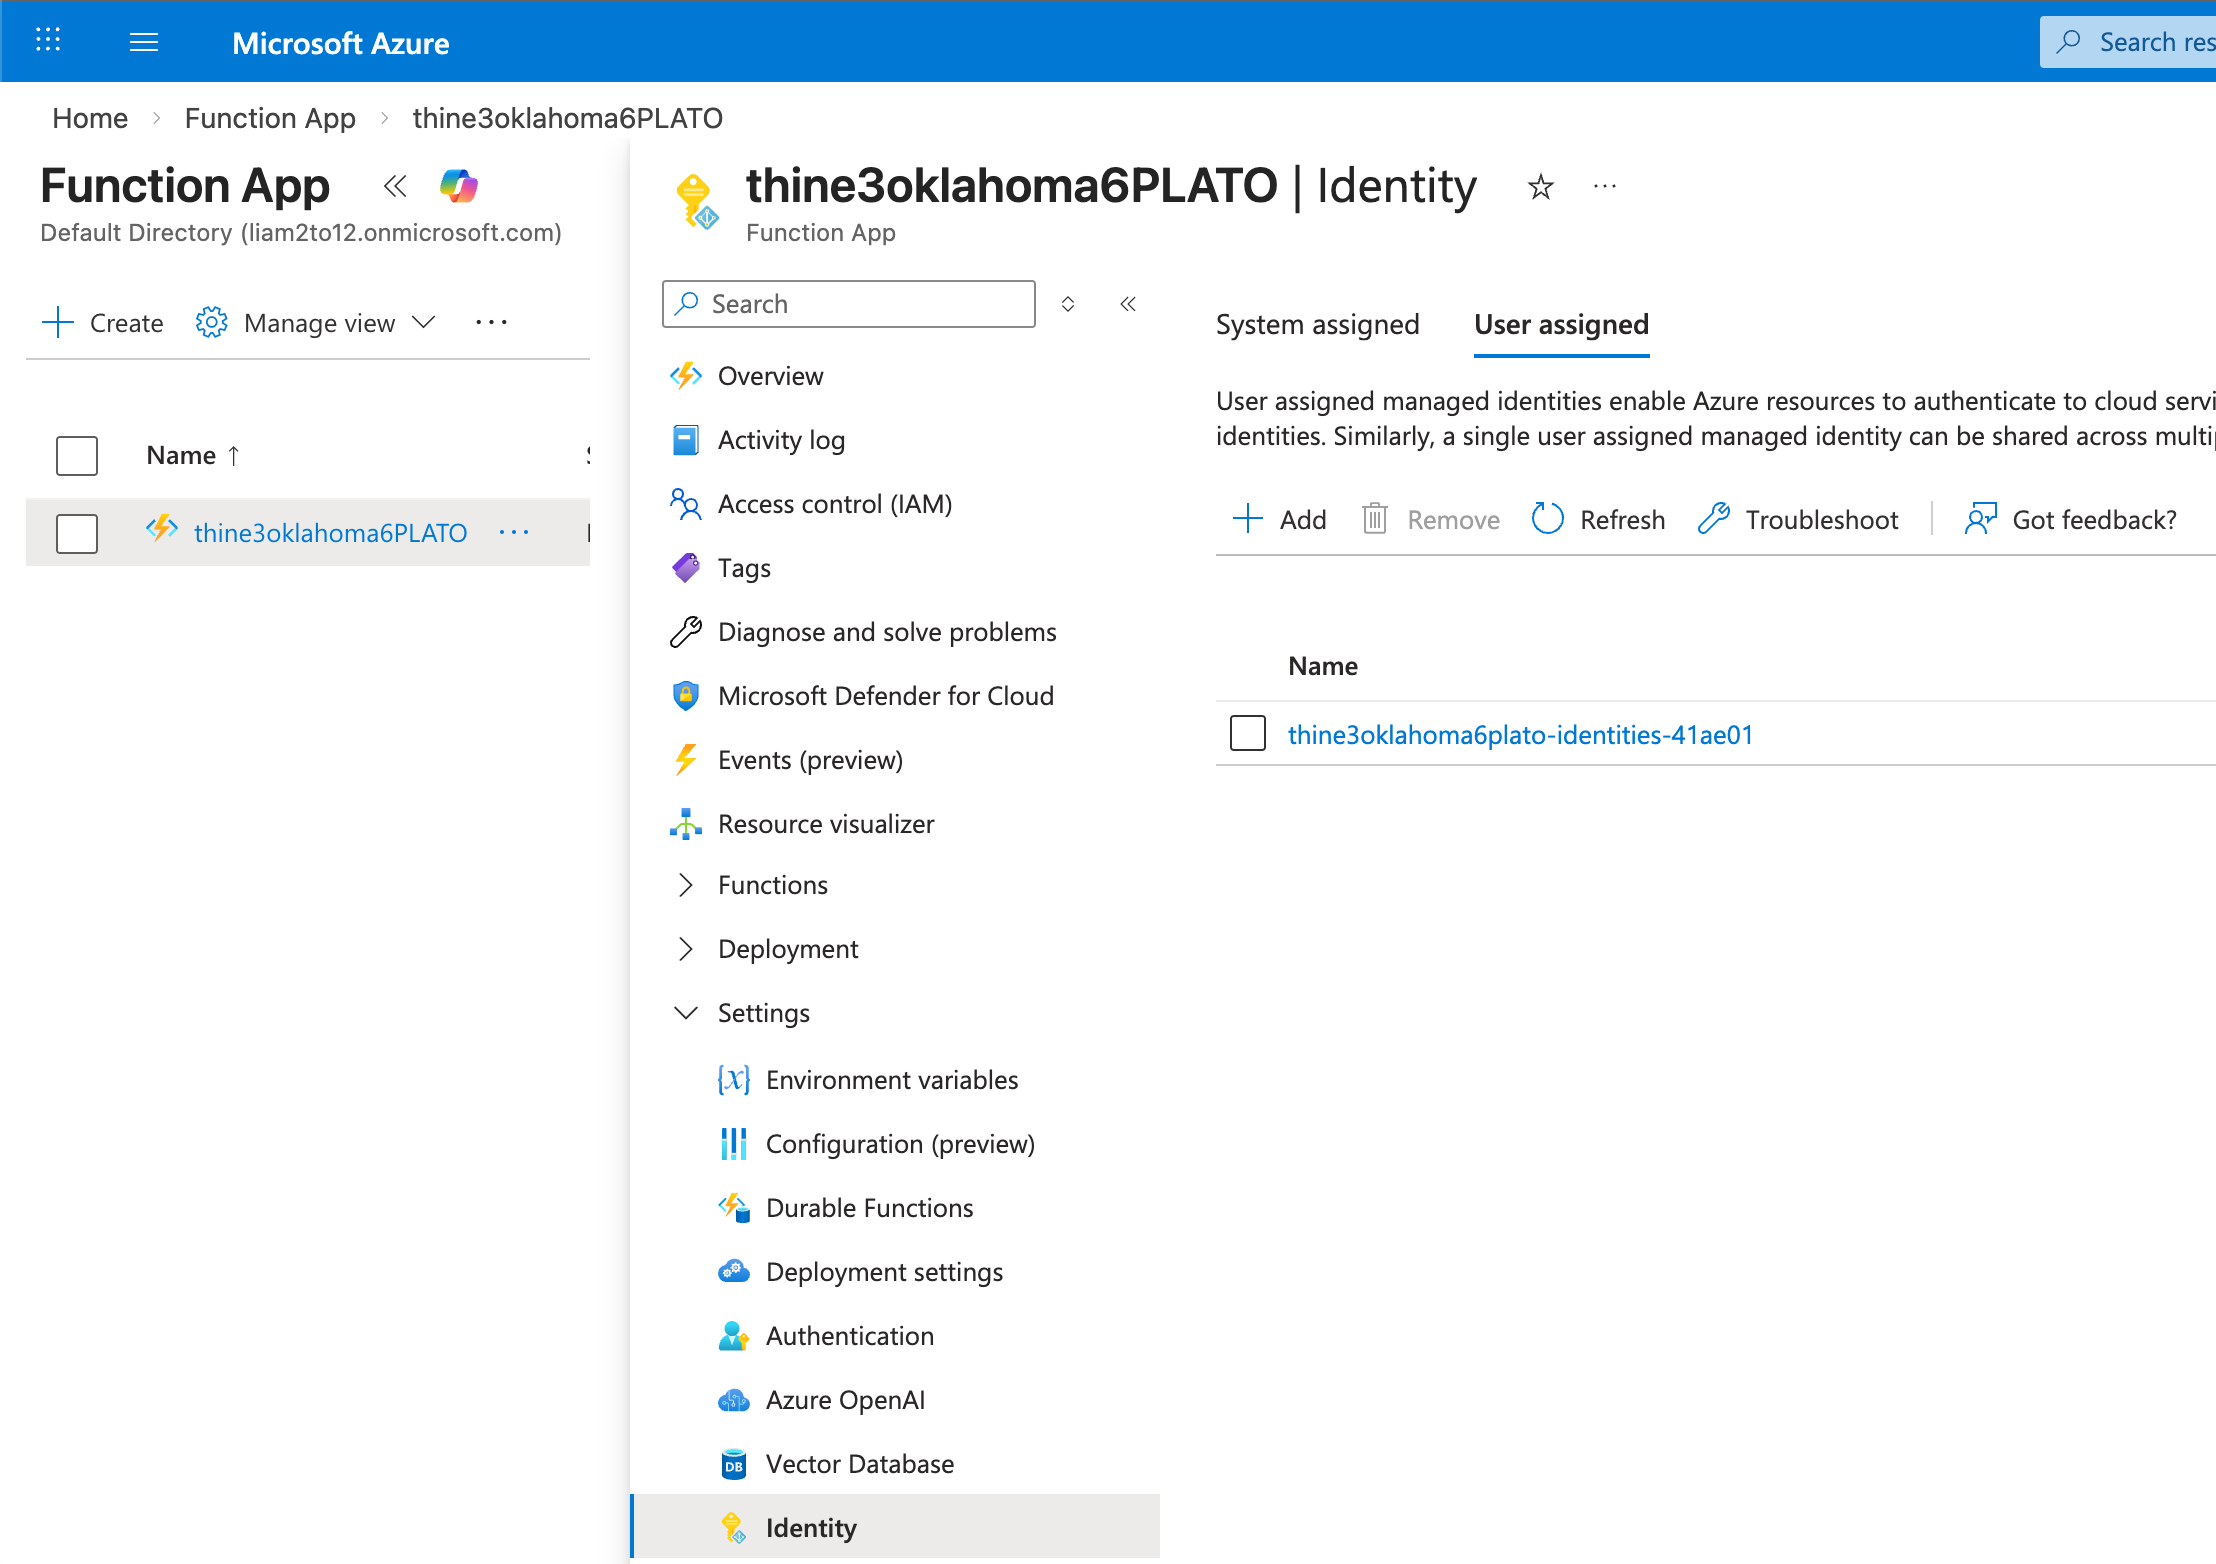Open Troubleshoot wrench tool
The image size is (2216, 1564).
coord(1712,519)
